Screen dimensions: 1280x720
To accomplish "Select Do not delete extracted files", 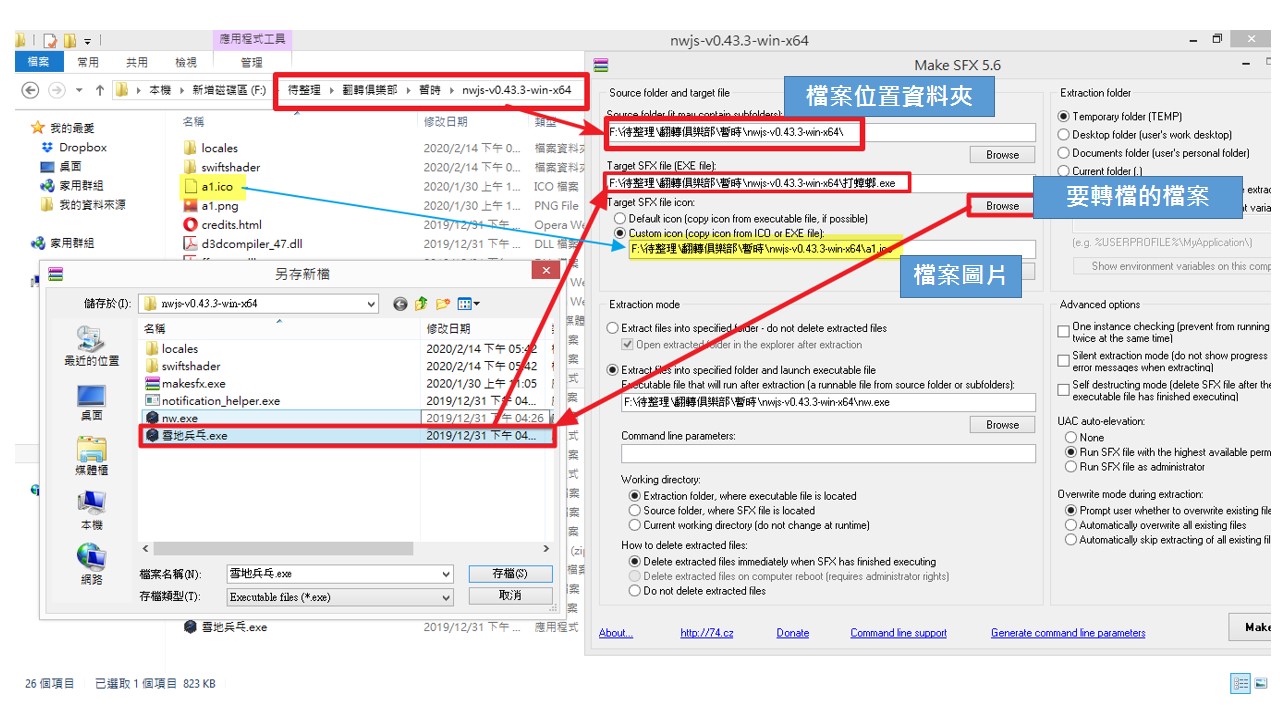I will pos(634,591).
